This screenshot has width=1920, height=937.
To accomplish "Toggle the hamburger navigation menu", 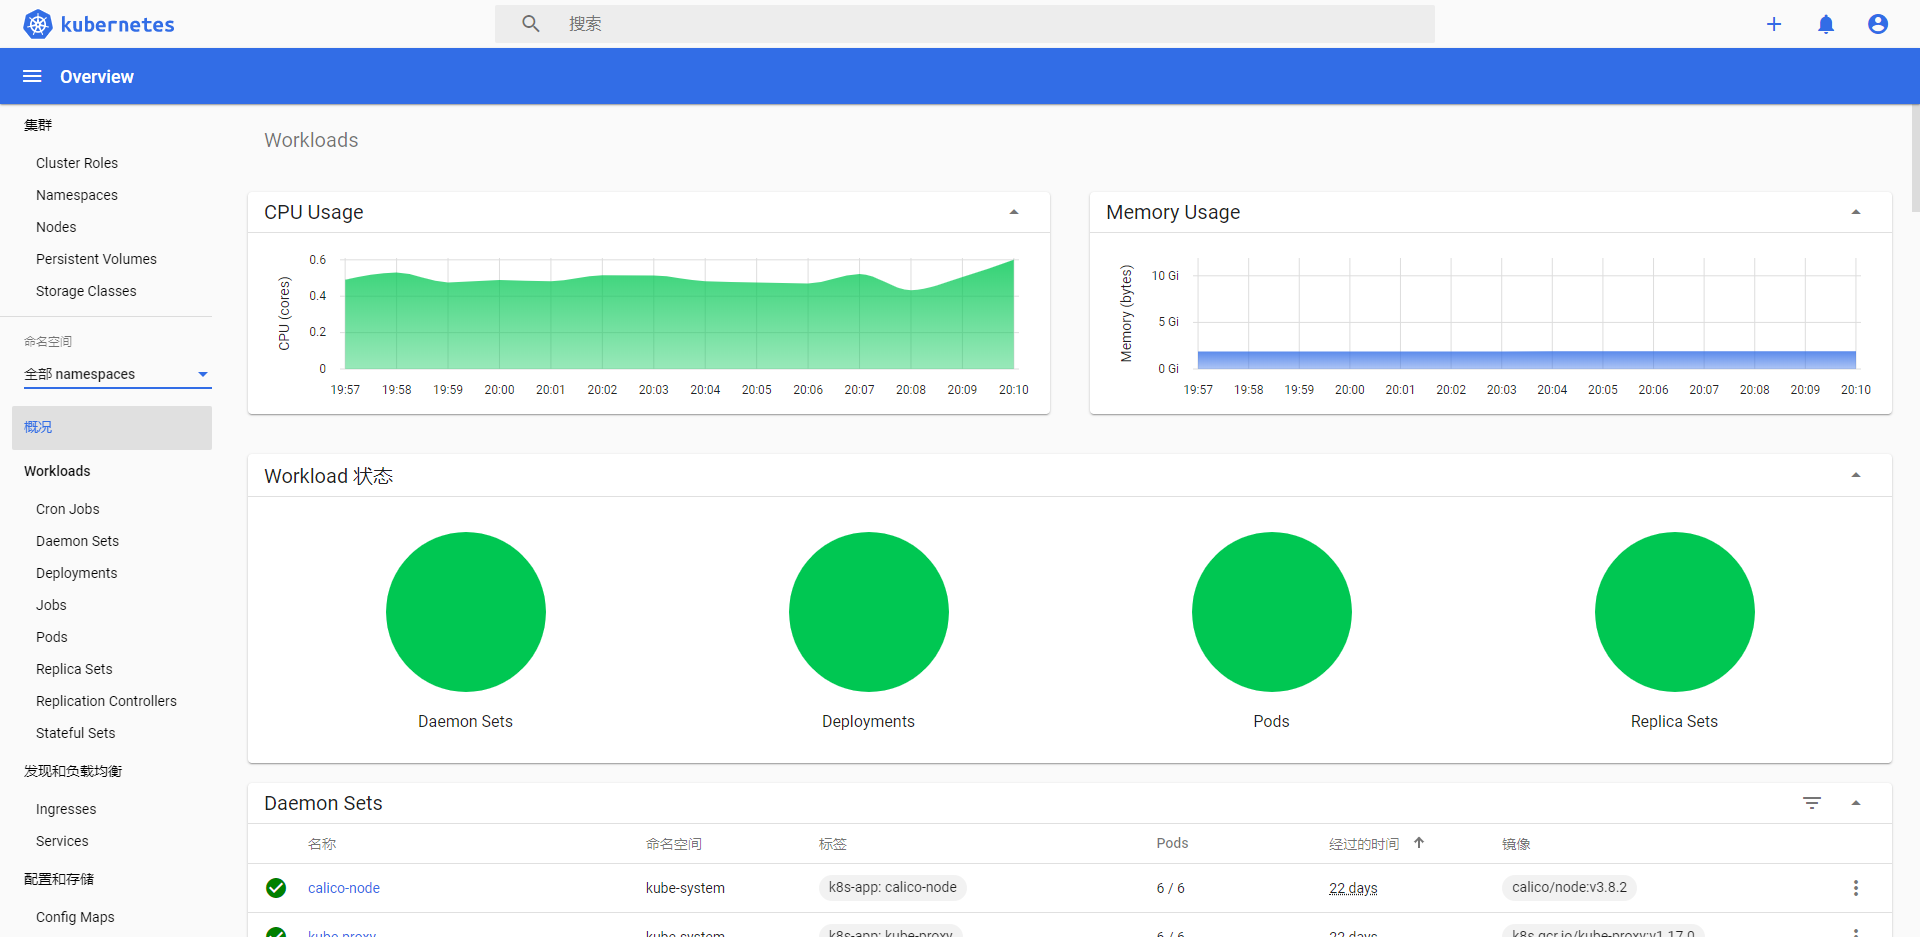I will (32, 76).
